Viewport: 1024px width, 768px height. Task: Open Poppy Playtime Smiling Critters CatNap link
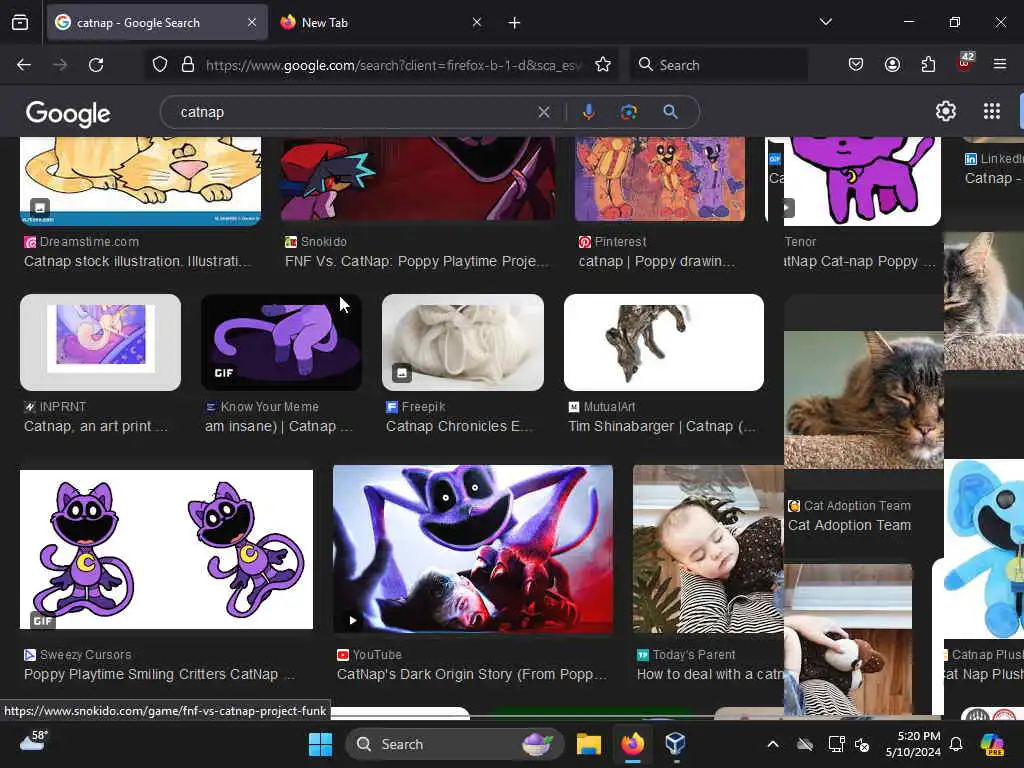click(x=159, y=674)
